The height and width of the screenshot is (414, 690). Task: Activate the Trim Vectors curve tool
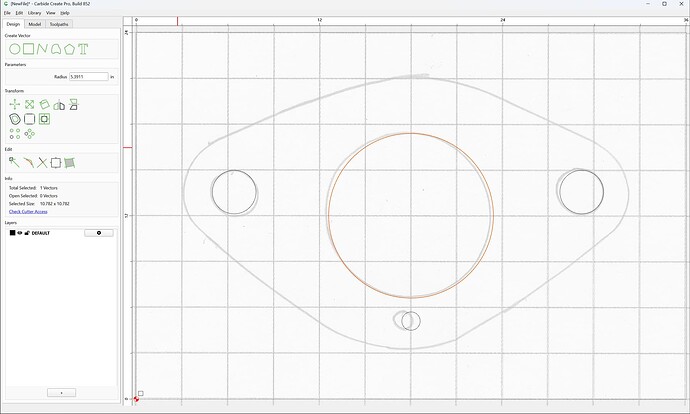coord(28,162)
